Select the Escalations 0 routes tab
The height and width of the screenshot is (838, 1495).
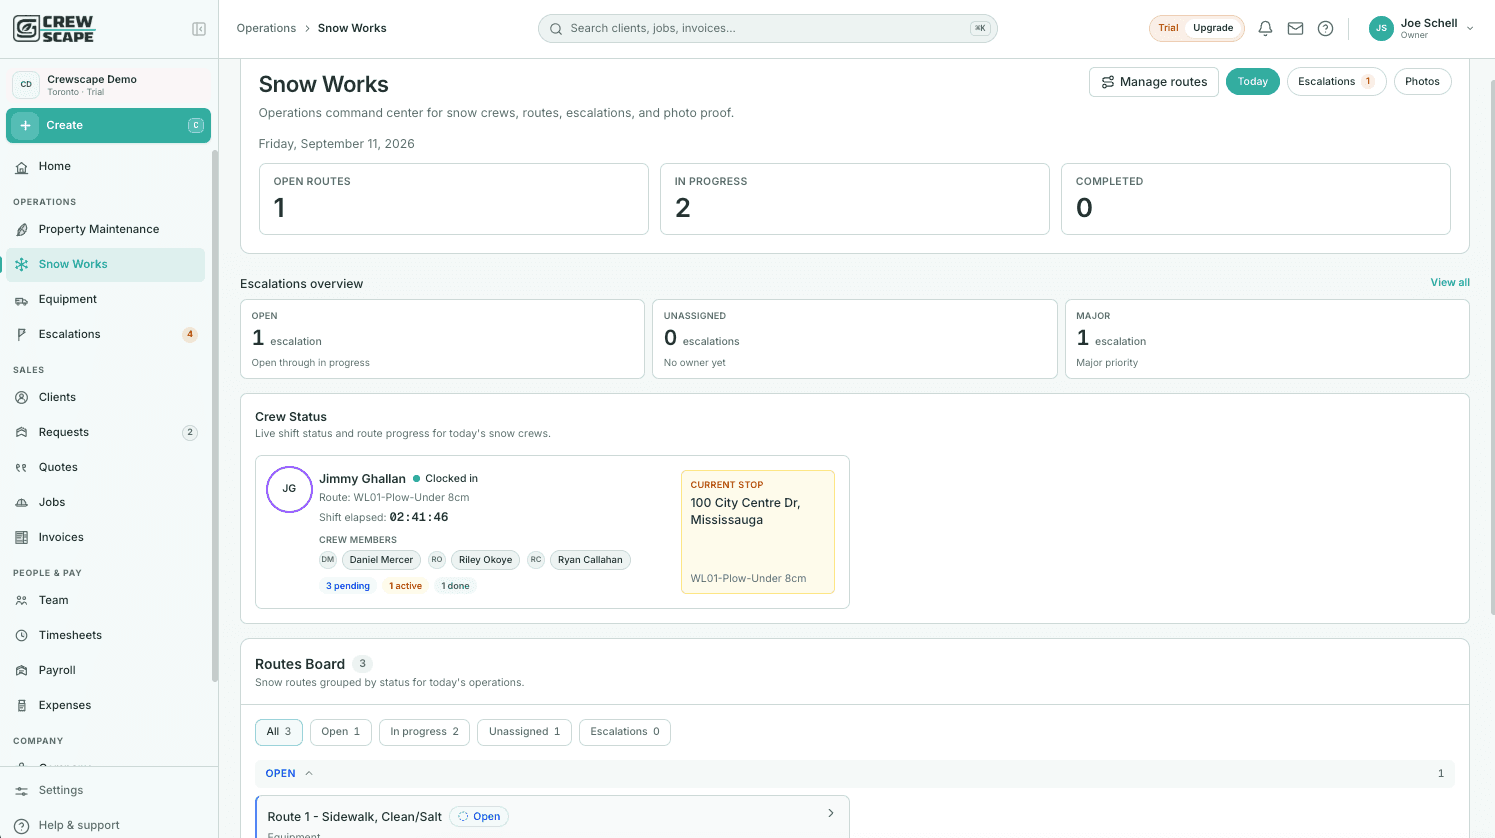(x=625, y=732)
